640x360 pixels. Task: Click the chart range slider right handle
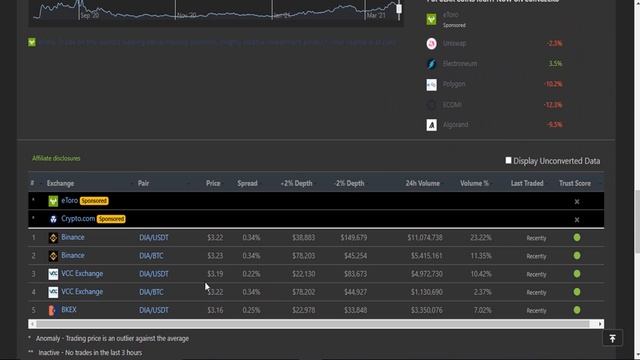tap(399, 9)
